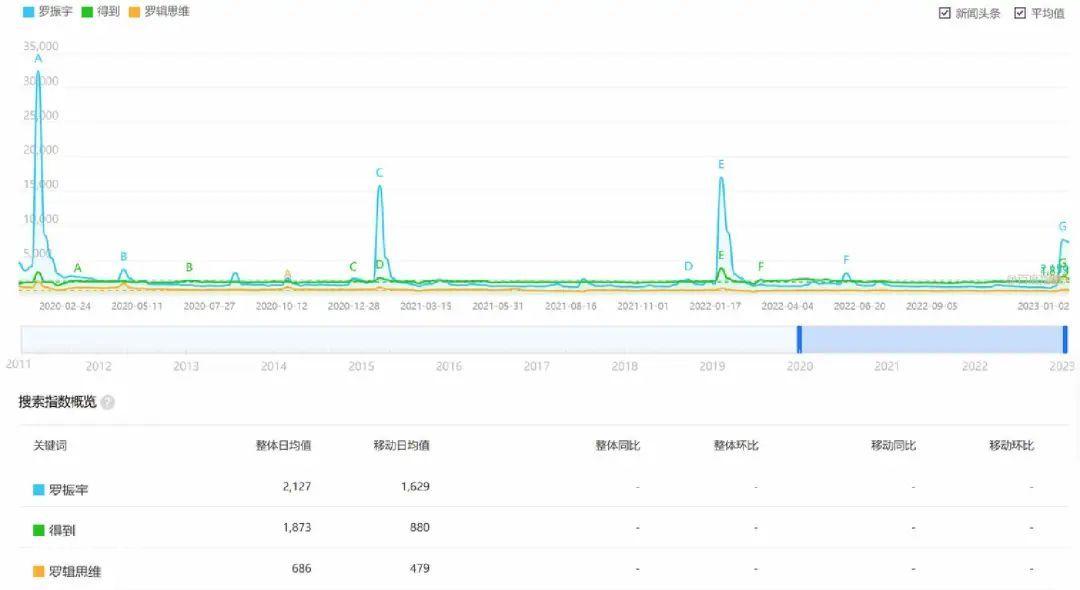Click the help icon beside 搜索指数概览
1080x590 pixels.
107,402
